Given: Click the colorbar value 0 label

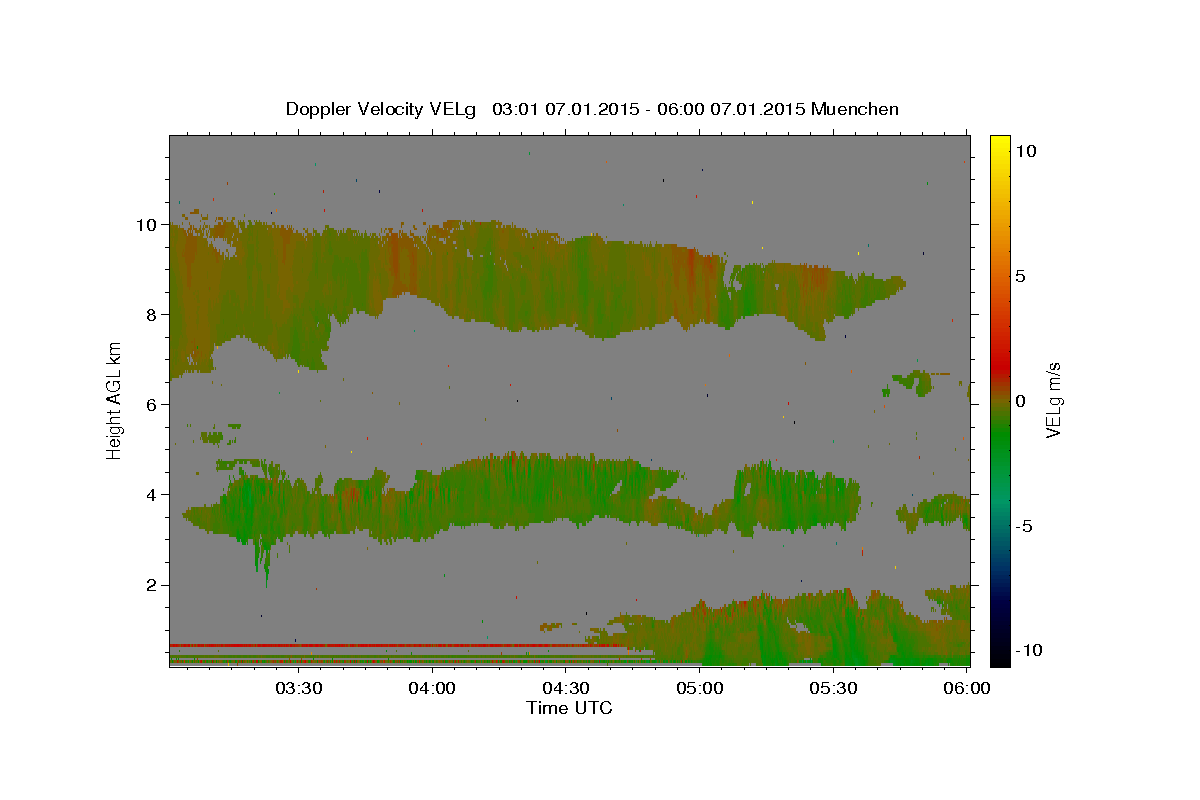Looking at the screenshot, I should (1021, 401).
